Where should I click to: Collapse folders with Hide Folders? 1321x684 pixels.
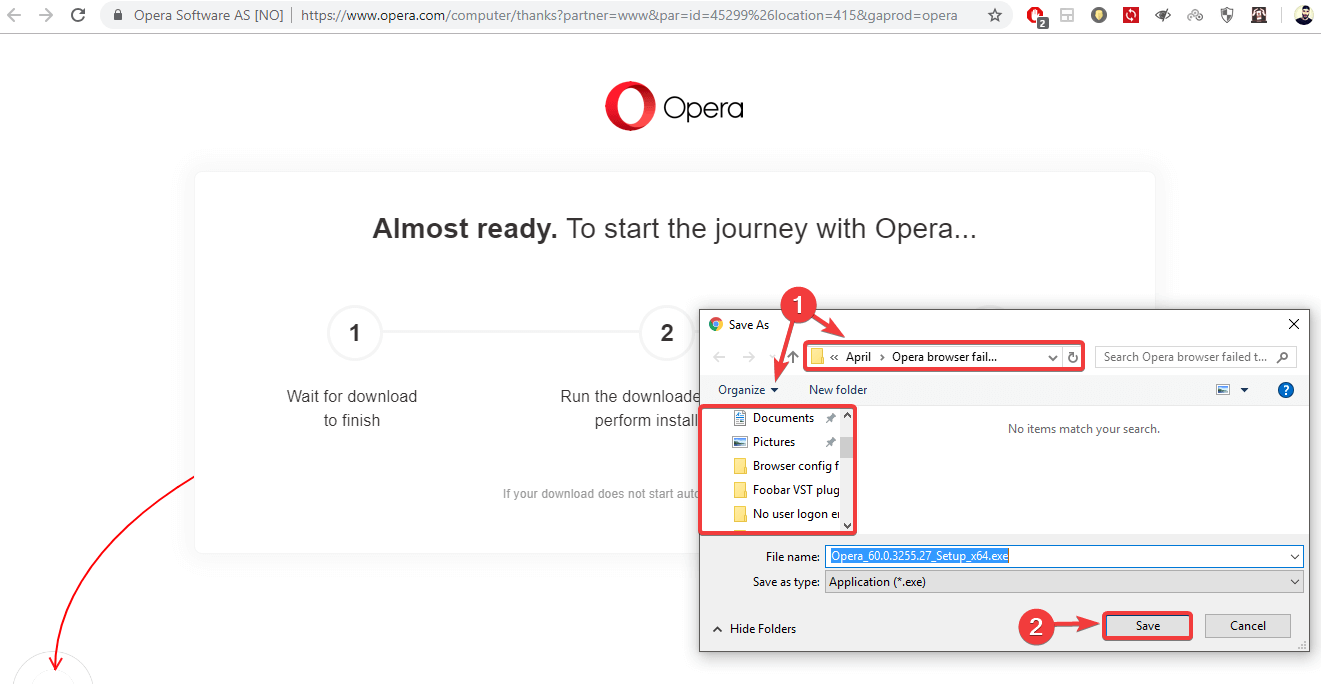(x=754, y=629)
